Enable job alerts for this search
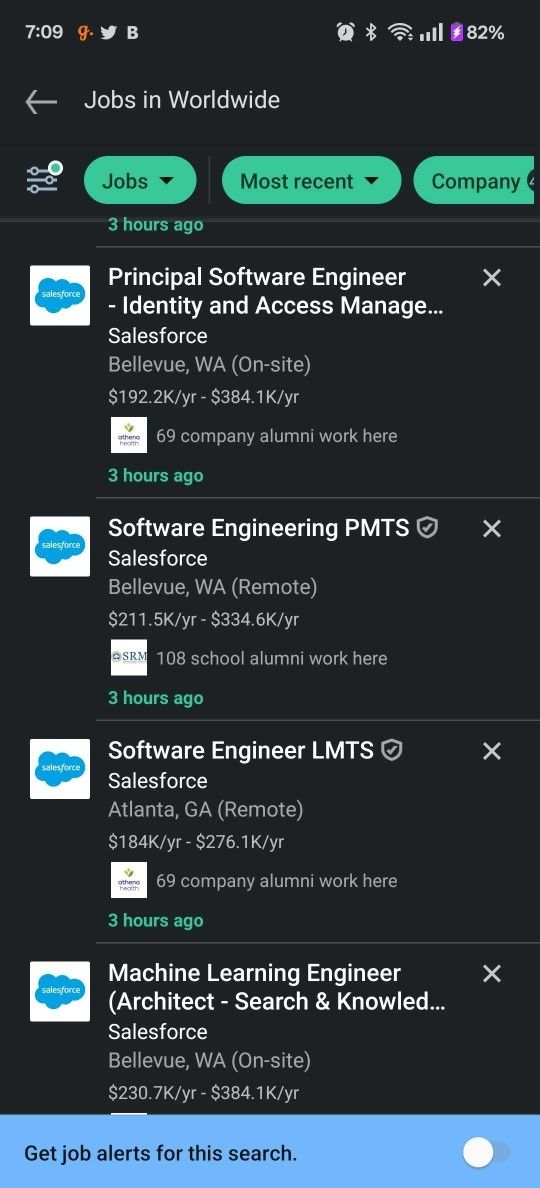The image size is (540, 1188). [x=486, y=1154]
